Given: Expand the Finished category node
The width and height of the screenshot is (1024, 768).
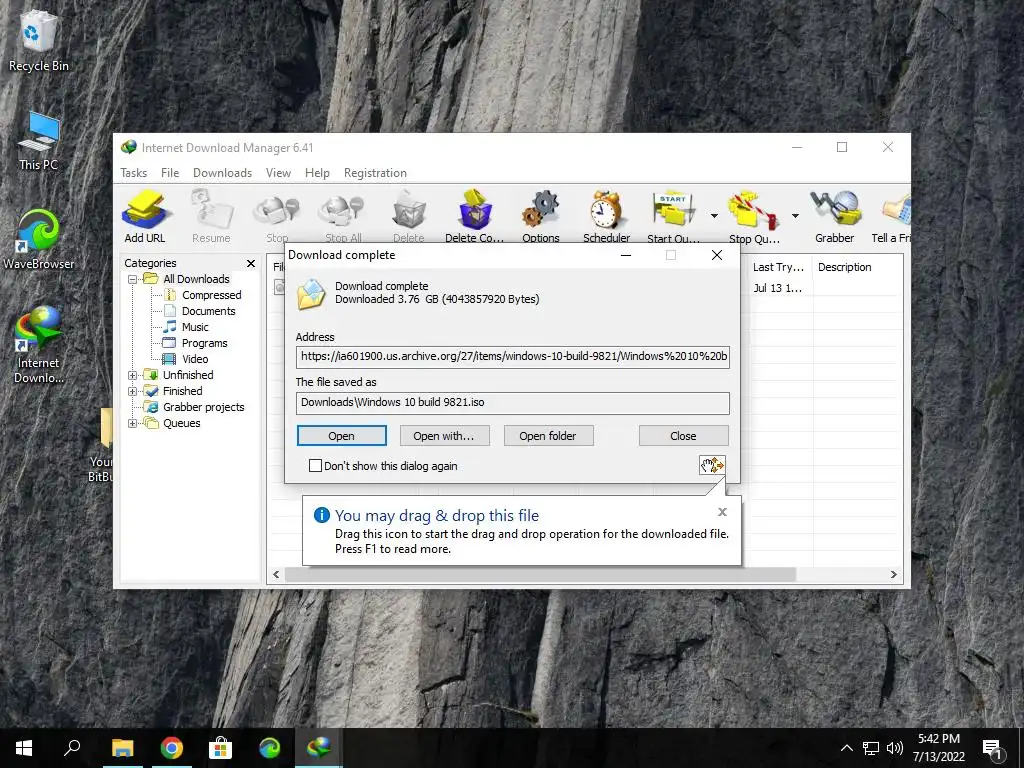Looking at the screenshot, I should [x=133, y=391].
